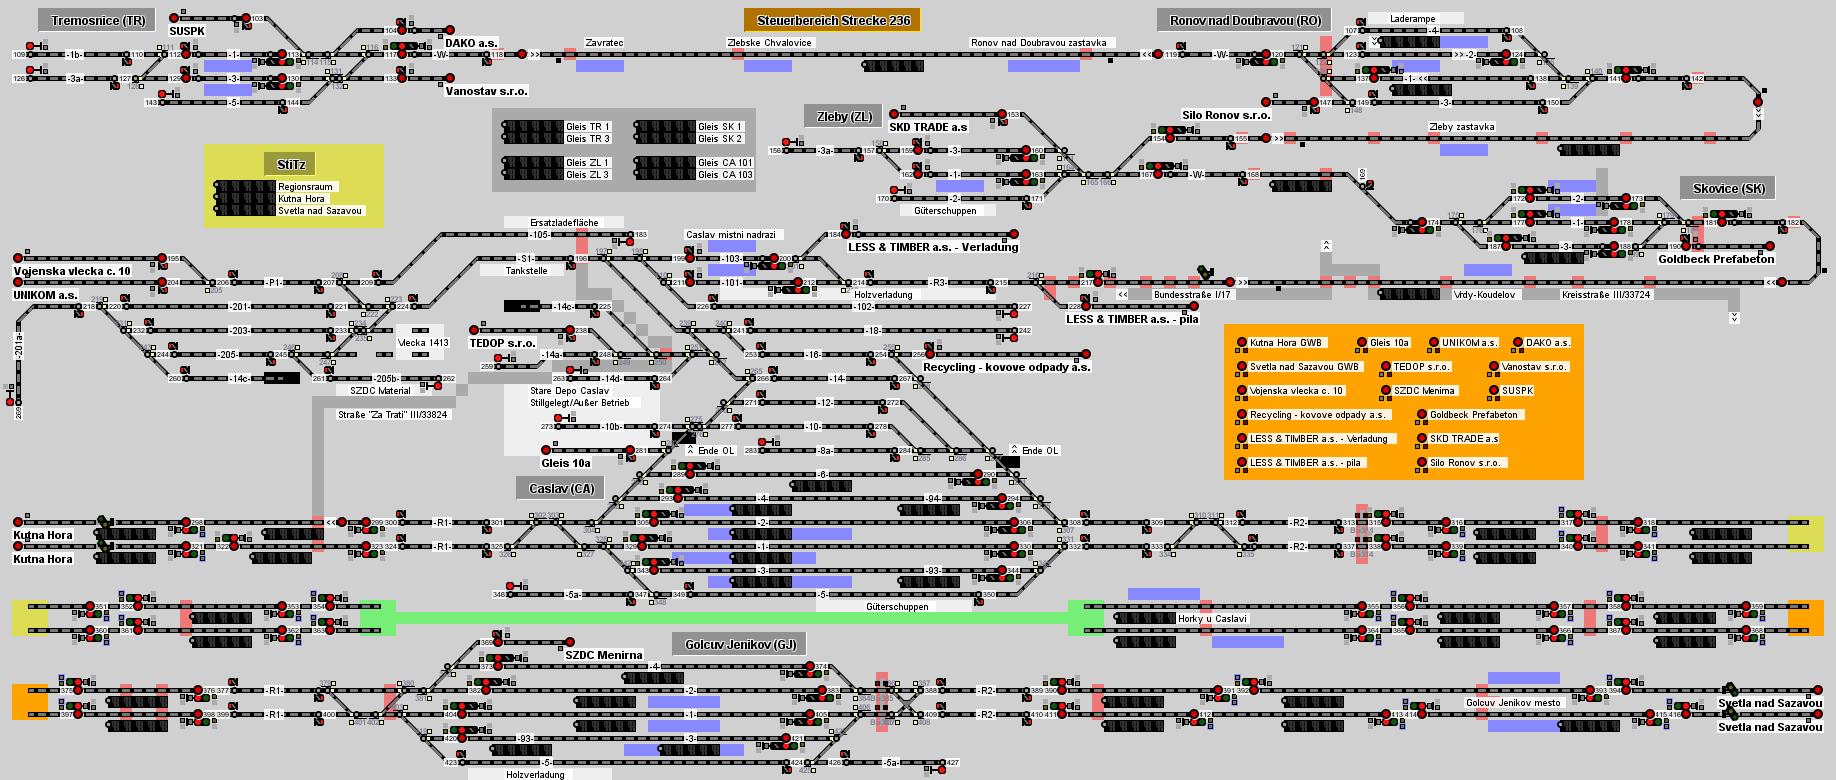
Task: Click the Silo Ronov s.r.o. siding label on track
Action: point(1226,115)
